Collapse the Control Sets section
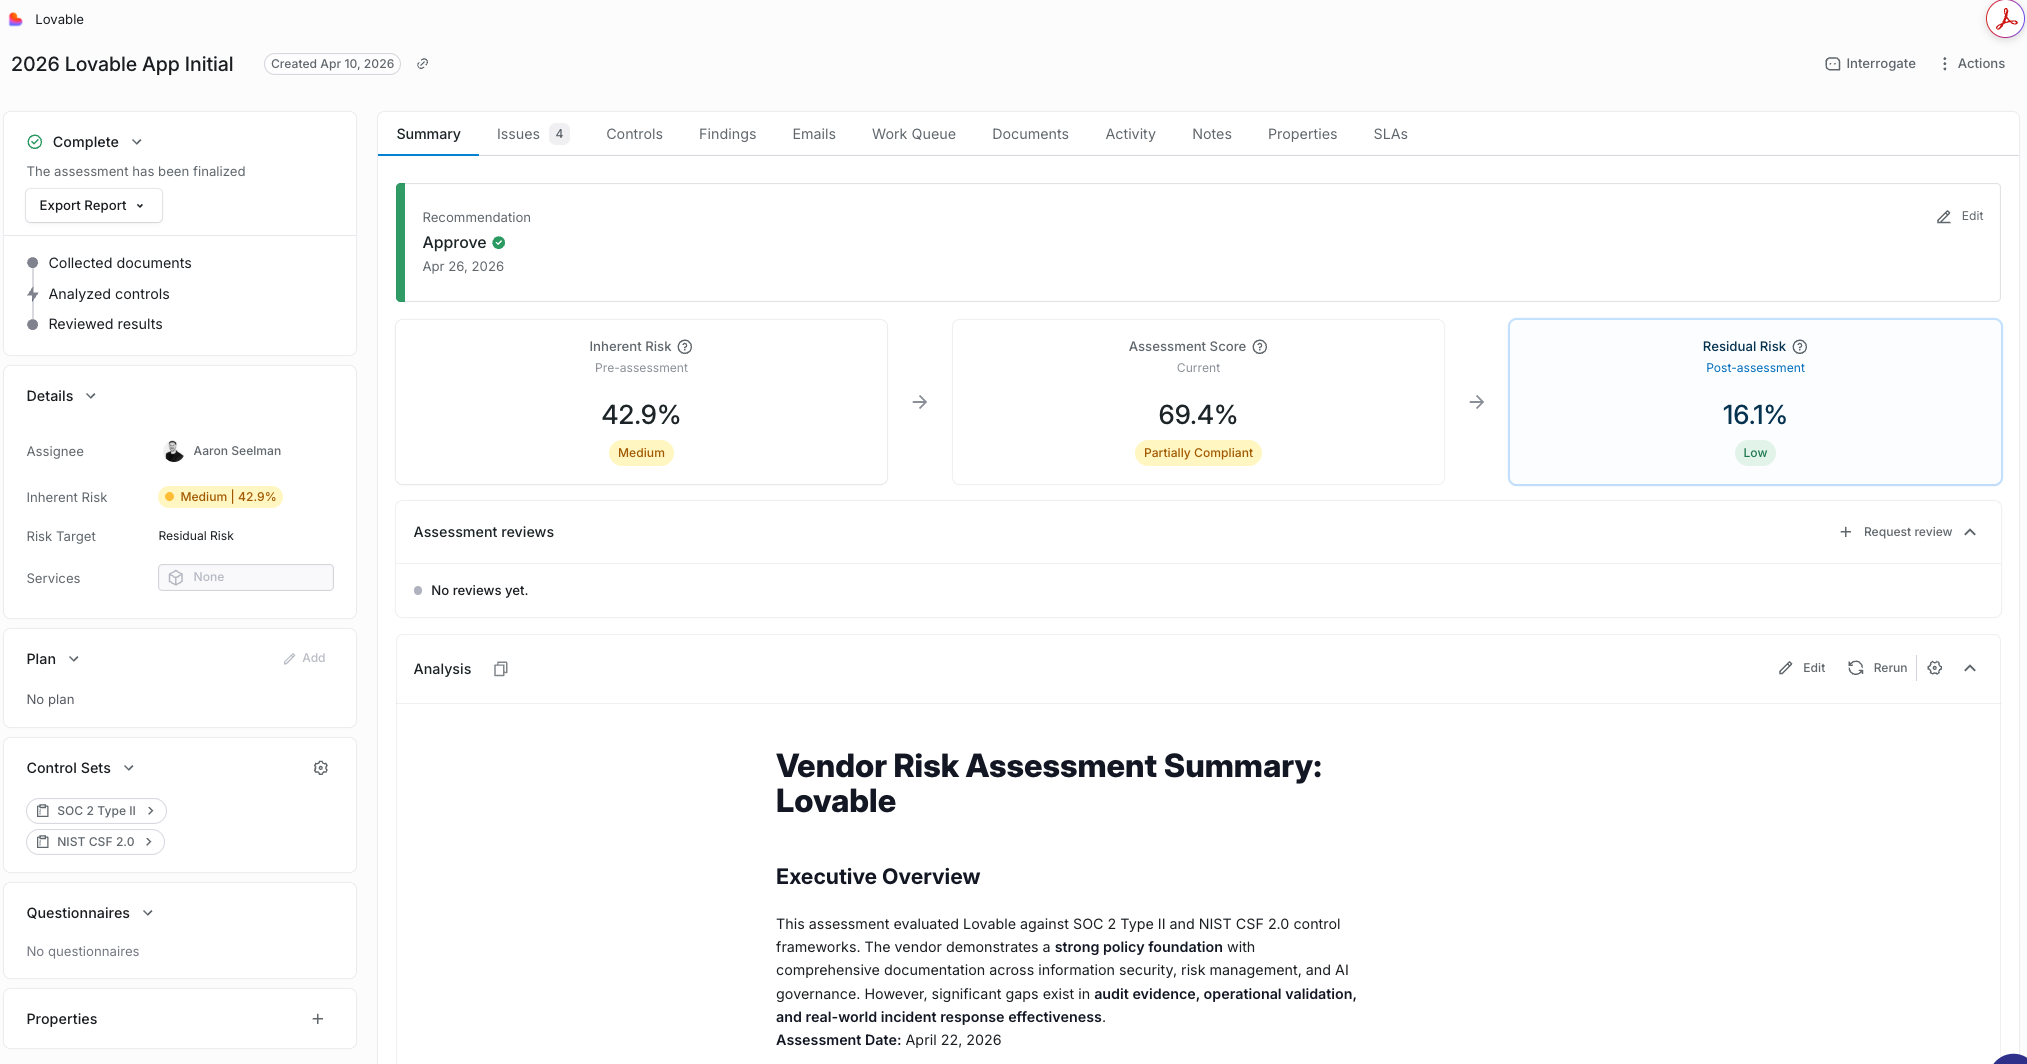2027x1064 pixels. pyautogui.click(x=129, y=768)
